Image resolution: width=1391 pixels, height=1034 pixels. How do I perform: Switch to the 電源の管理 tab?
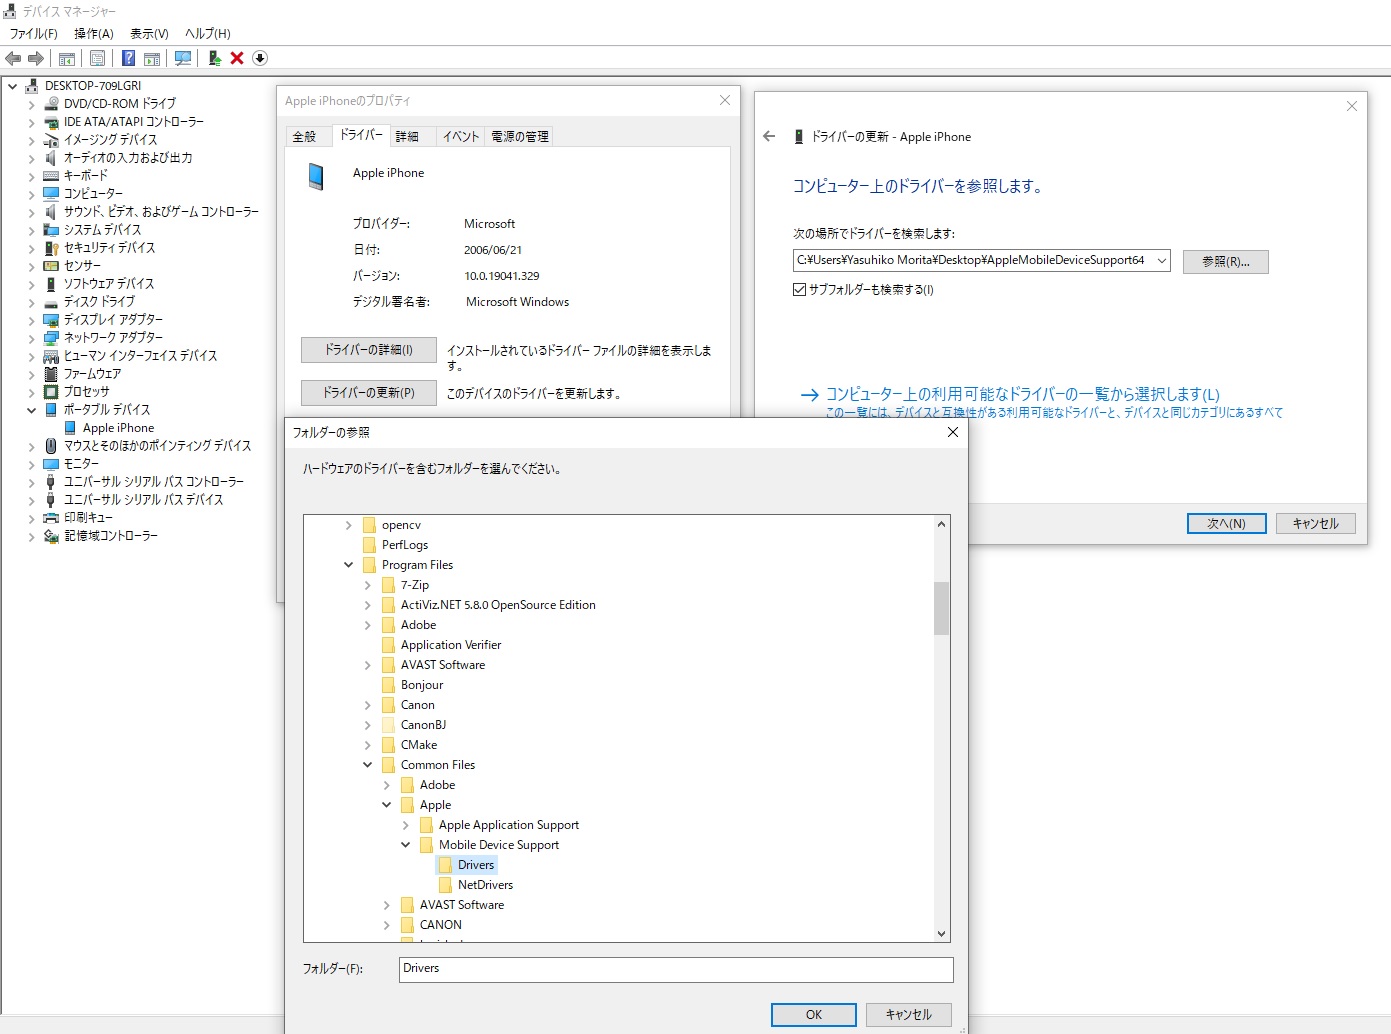519,137
